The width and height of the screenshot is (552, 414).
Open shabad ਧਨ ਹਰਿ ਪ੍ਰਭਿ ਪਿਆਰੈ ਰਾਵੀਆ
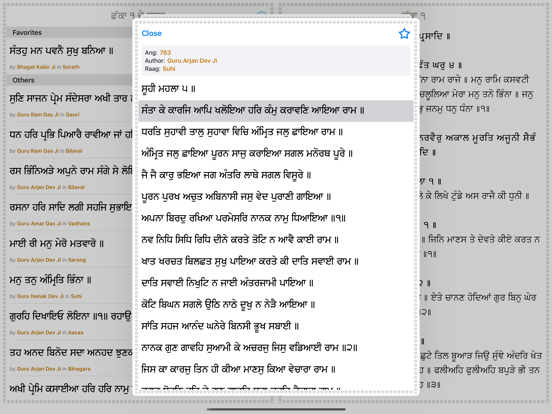click(70, 135)
